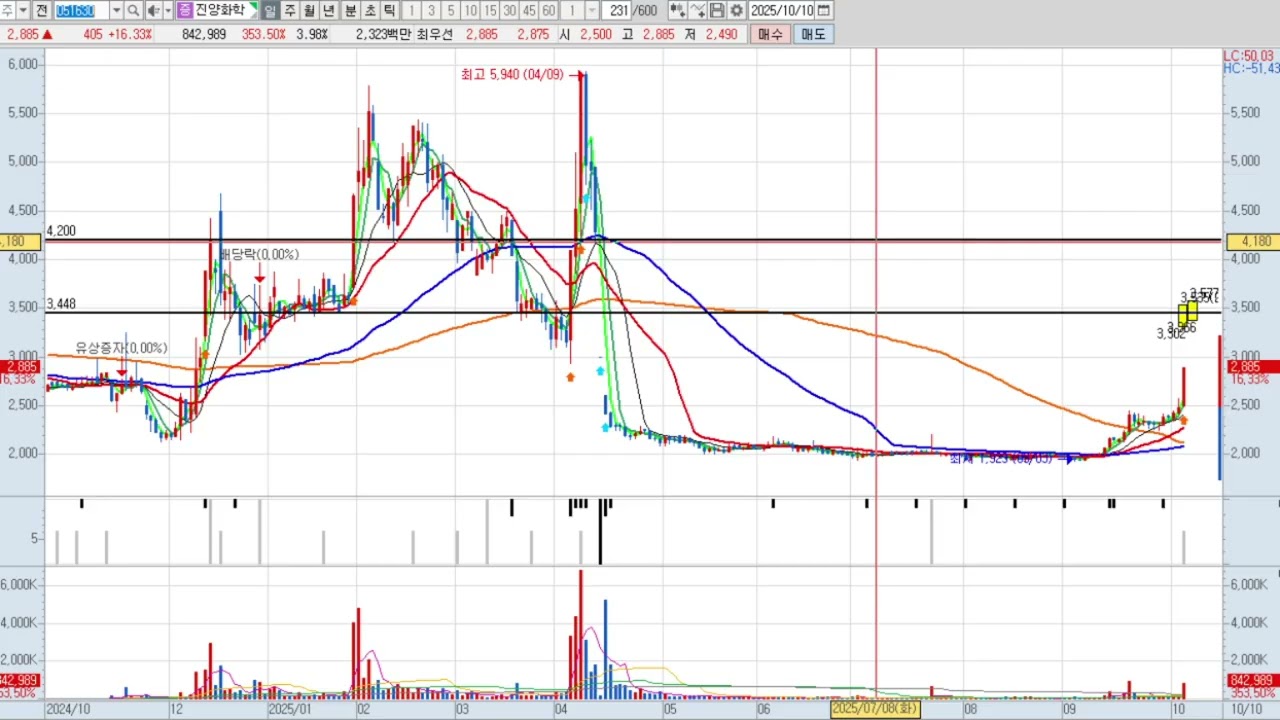The height and width of the screenshot is (720, 1280).
Task: Save chart with the floppy disk icon
Action: point(717,10)
